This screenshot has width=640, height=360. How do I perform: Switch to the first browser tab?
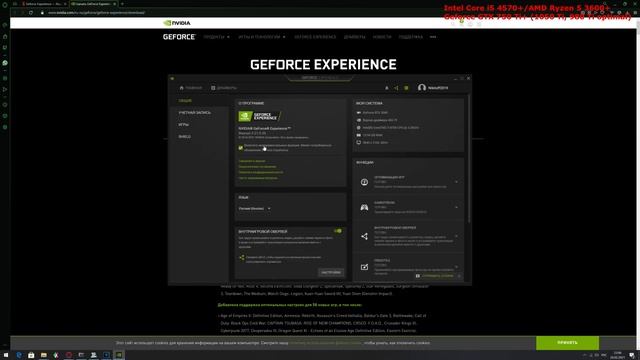click(44, 4)
